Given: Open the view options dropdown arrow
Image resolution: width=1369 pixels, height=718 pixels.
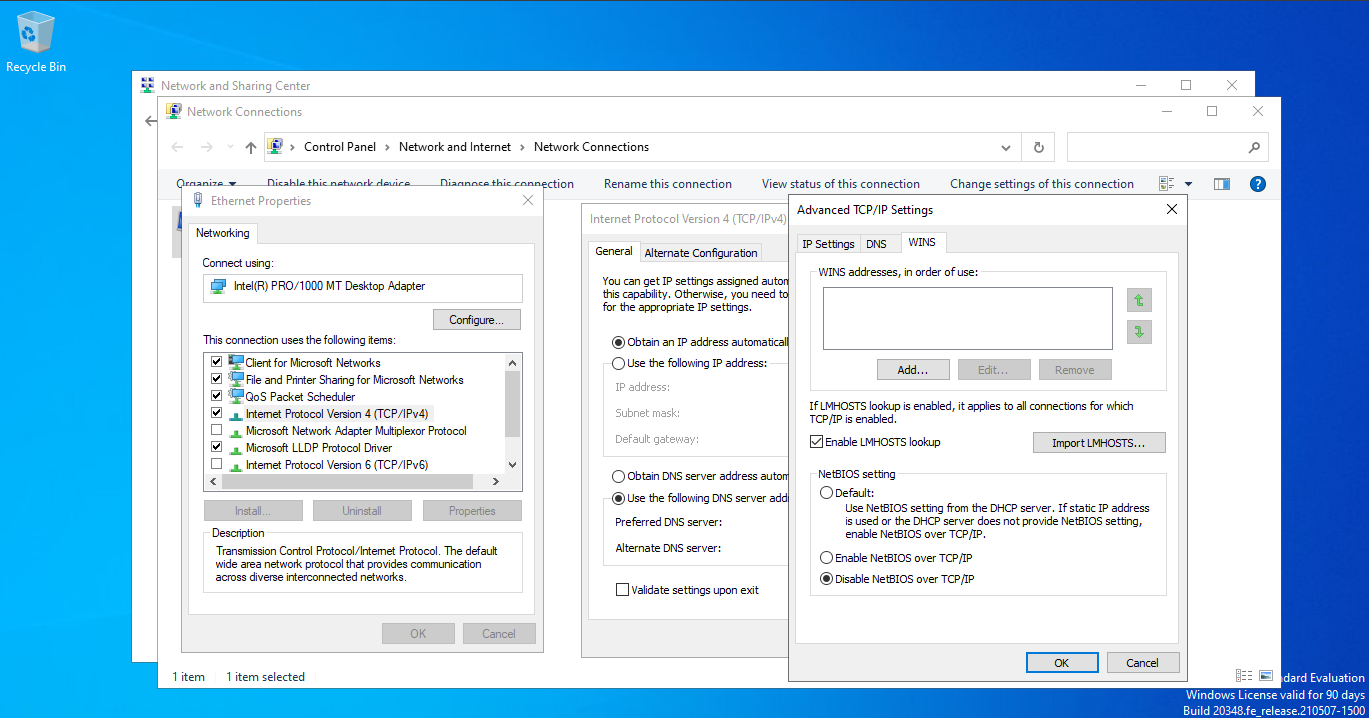Looking at the screenshot, I should 1189,184.
